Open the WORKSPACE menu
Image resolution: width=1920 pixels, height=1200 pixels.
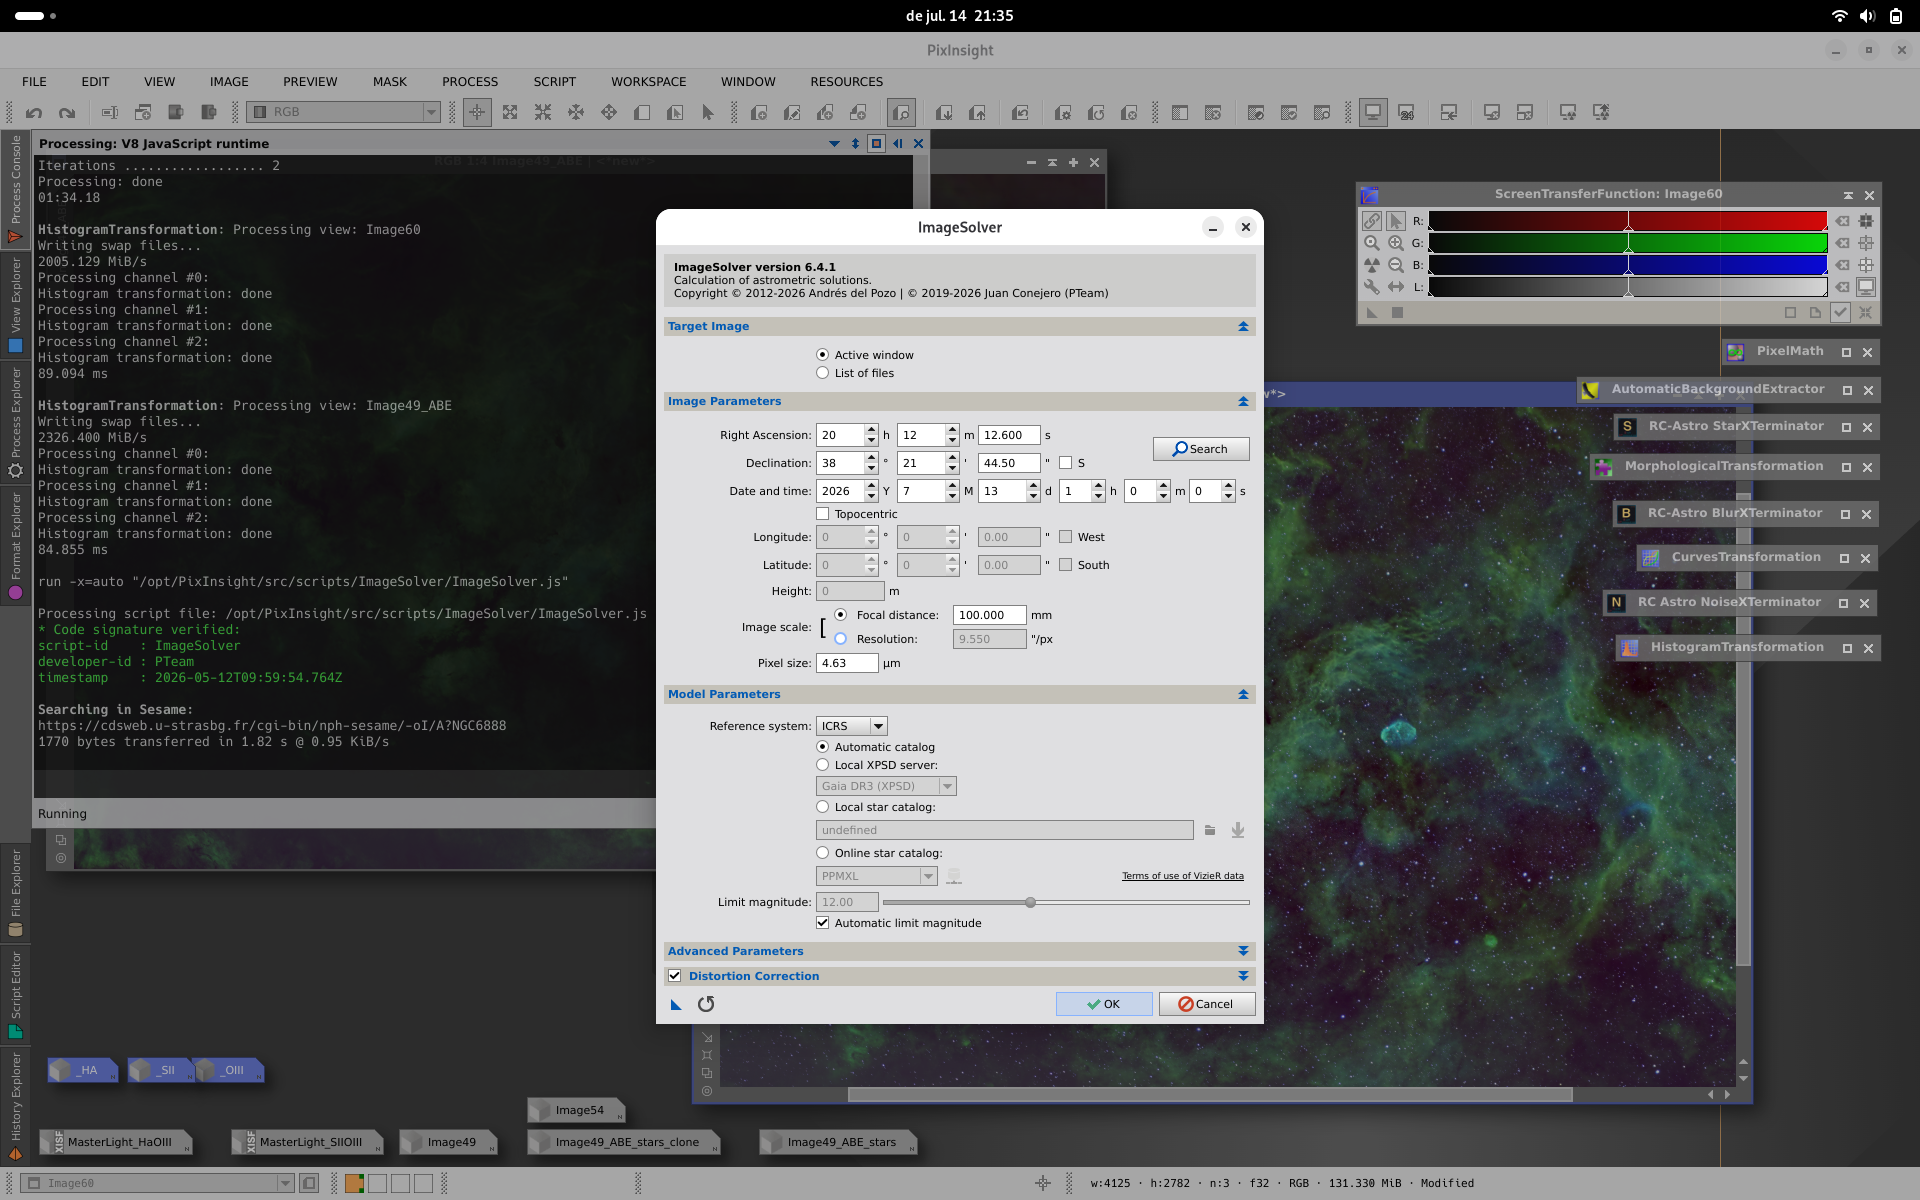point(649,82)
